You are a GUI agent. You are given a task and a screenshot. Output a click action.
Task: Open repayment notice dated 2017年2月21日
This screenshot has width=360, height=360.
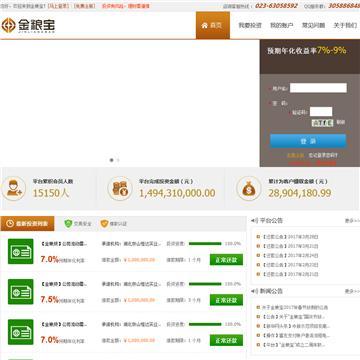[290, 274]
